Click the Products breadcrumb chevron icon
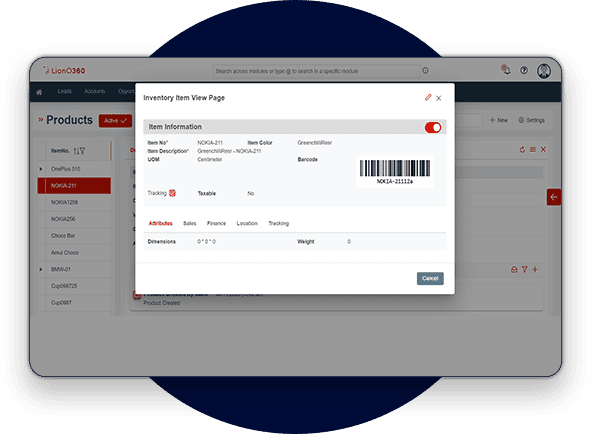 (x=40, y=120)
